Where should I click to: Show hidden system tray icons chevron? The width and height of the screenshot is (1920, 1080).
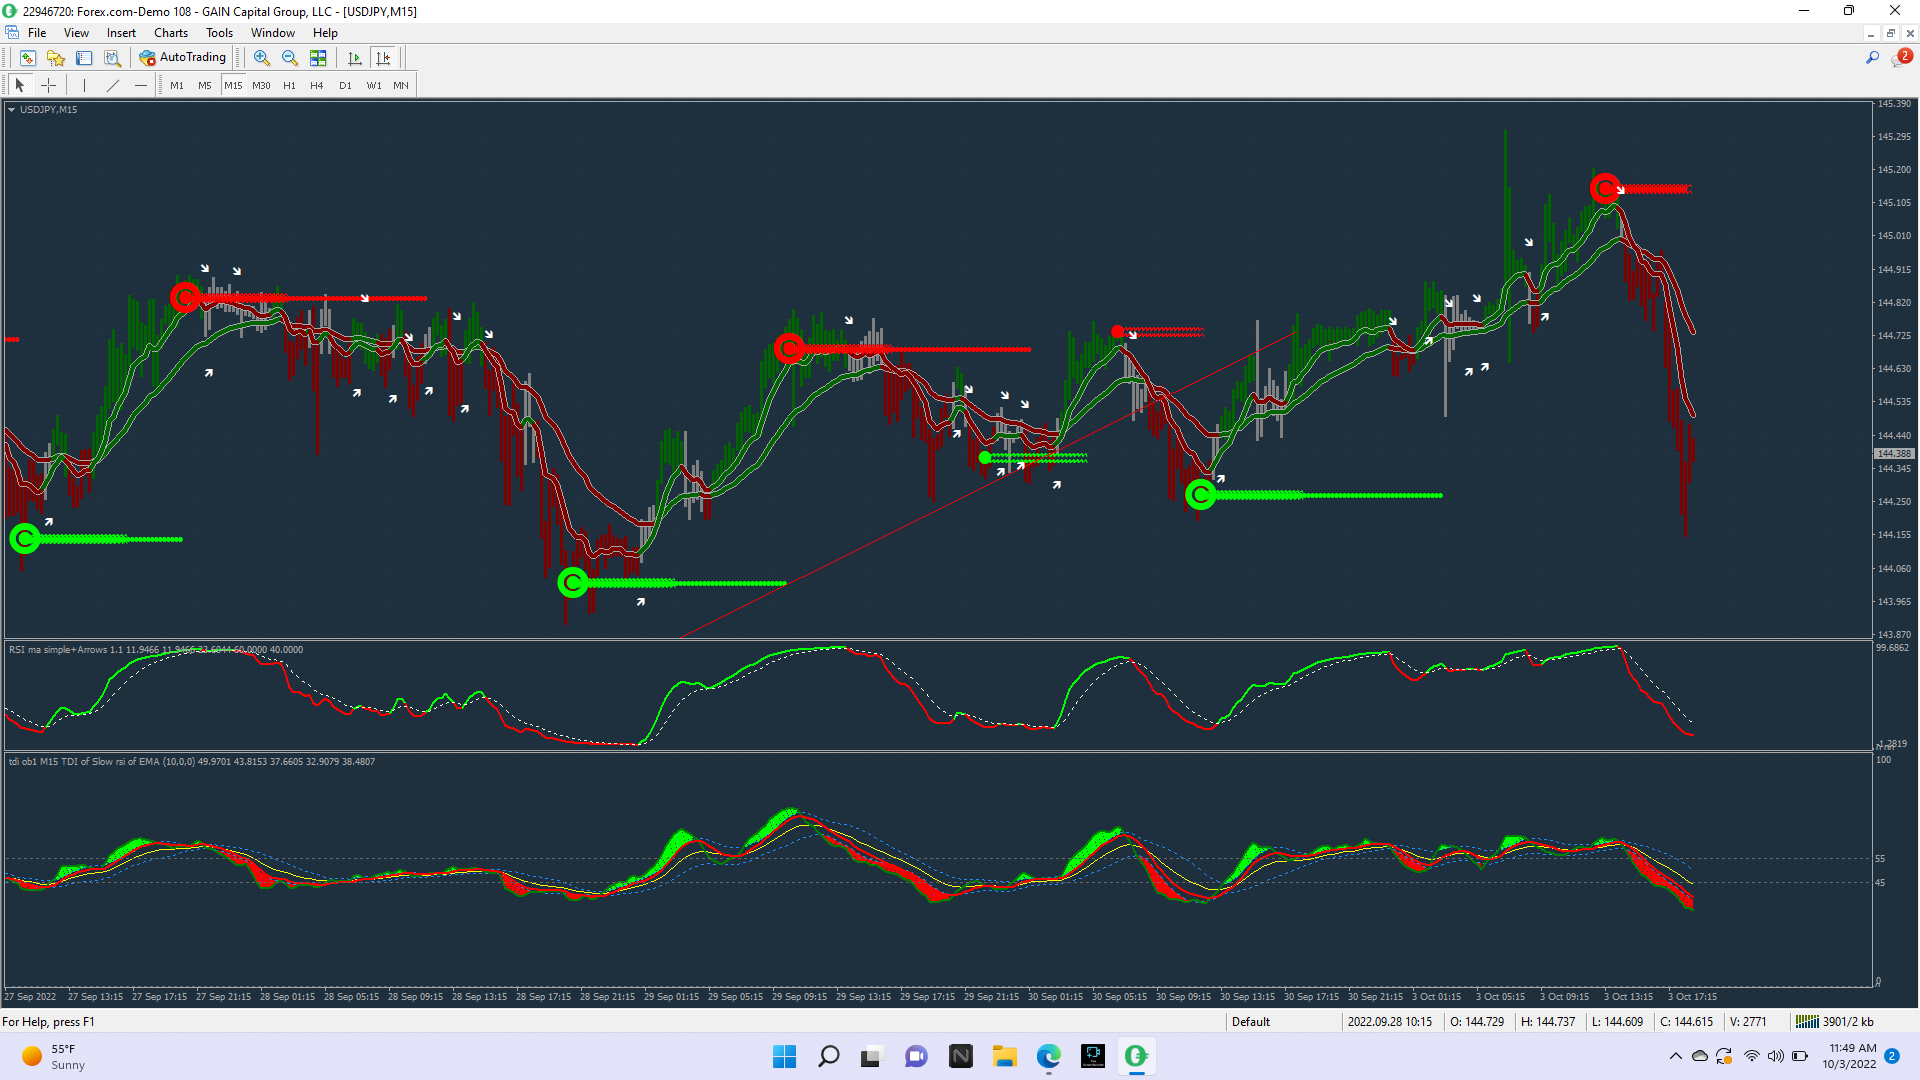click(x=1675, y=1056)
